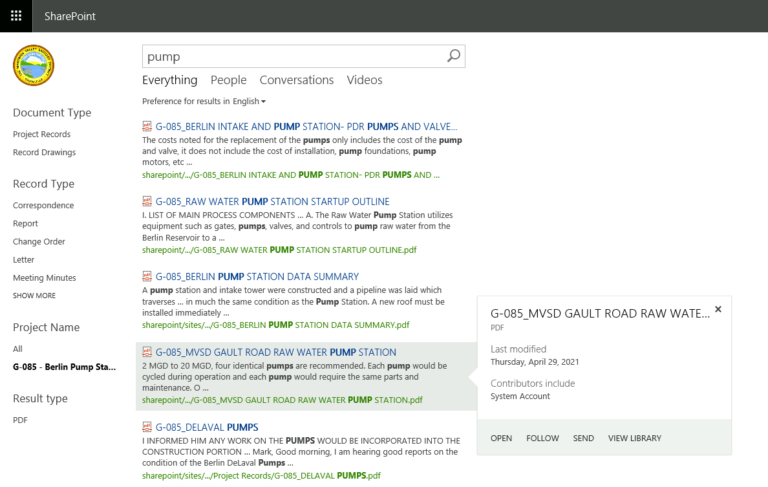The width and height of the screenshot is (768, 487).
Task: Click the search magnifier icon
Action: tap(454, 56)
